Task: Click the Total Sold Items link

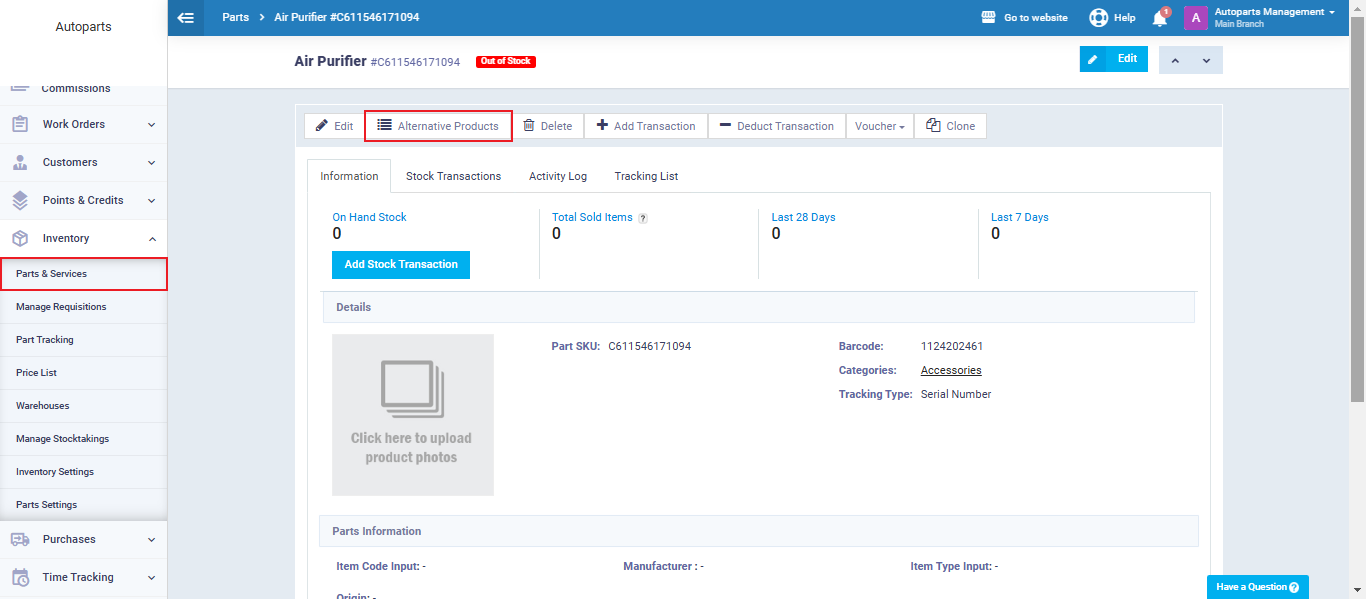Action: pyautogui.click(x=592, y=217)
